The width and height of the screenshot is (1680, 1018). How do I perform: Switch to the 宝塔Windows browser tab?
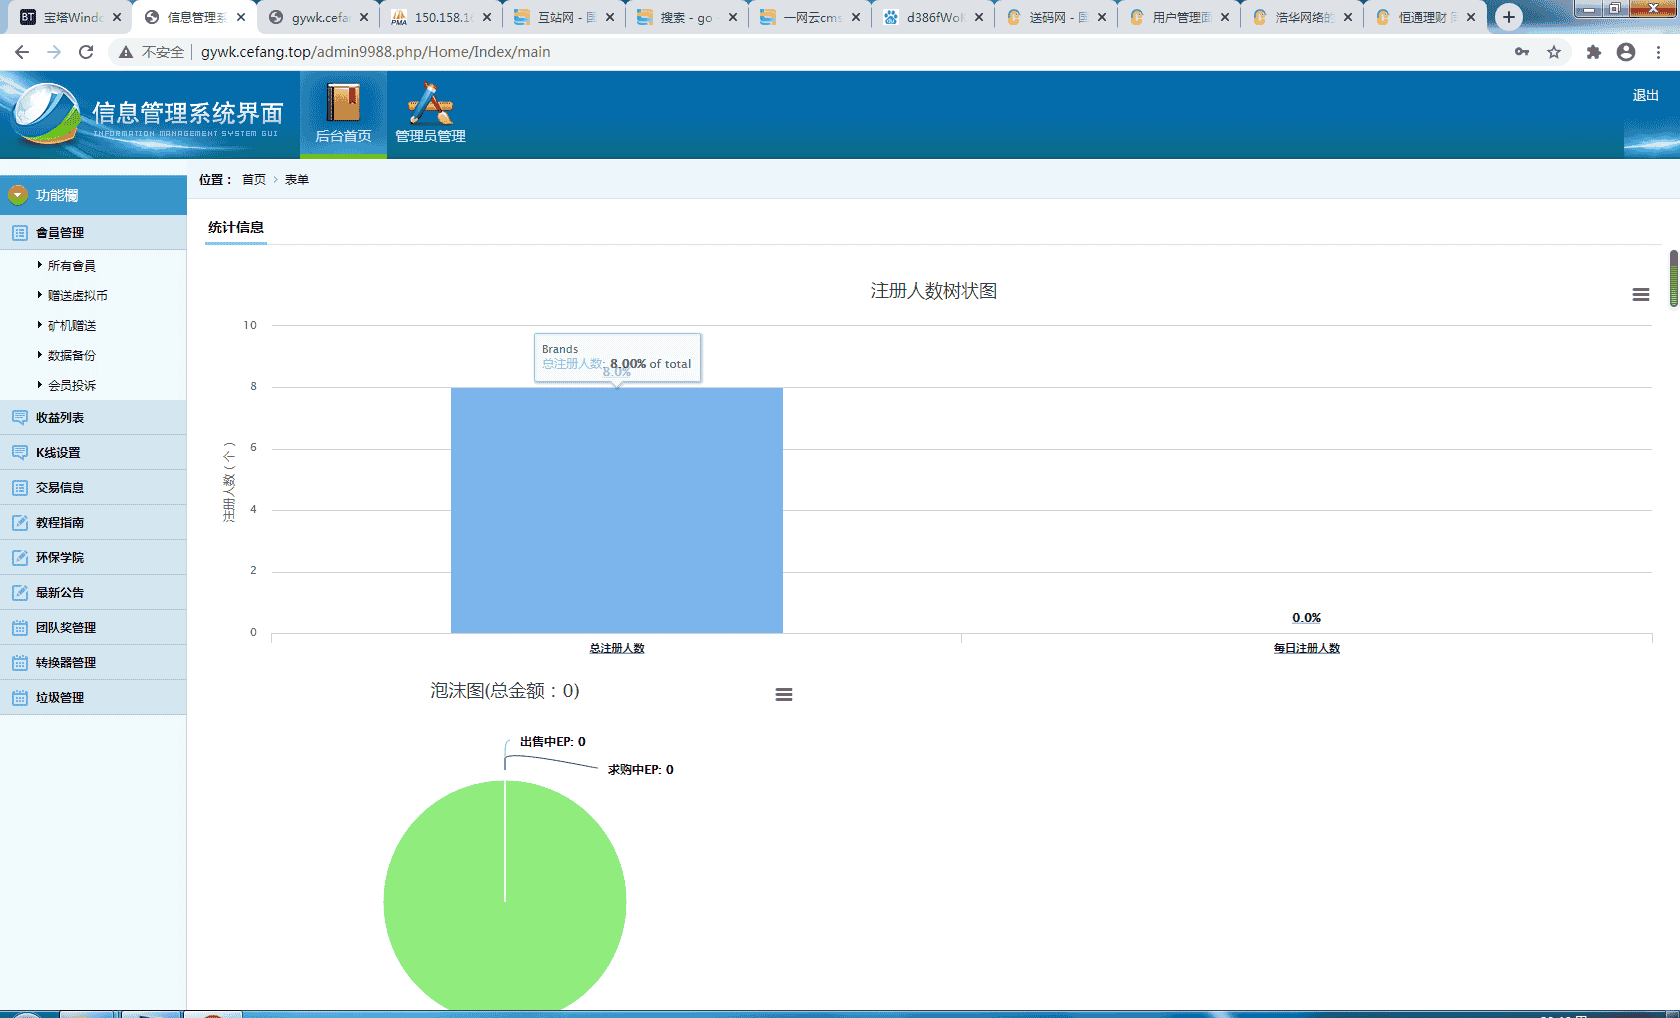tap(70, 17)
